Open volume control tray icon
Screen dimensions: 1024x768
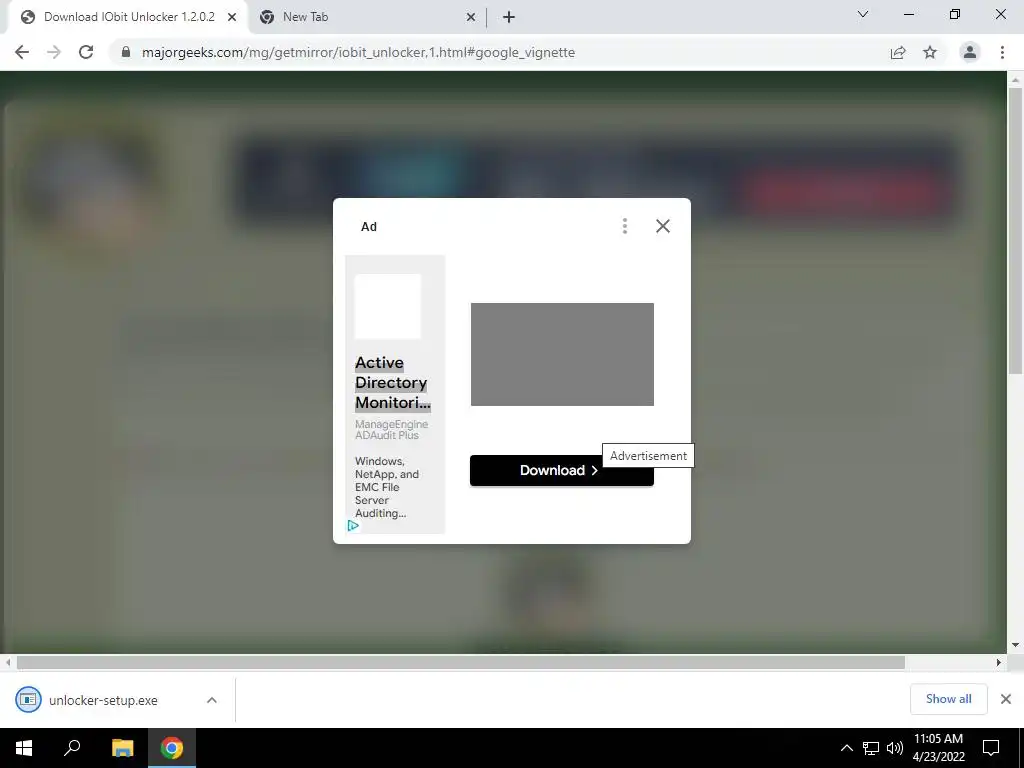895,748
